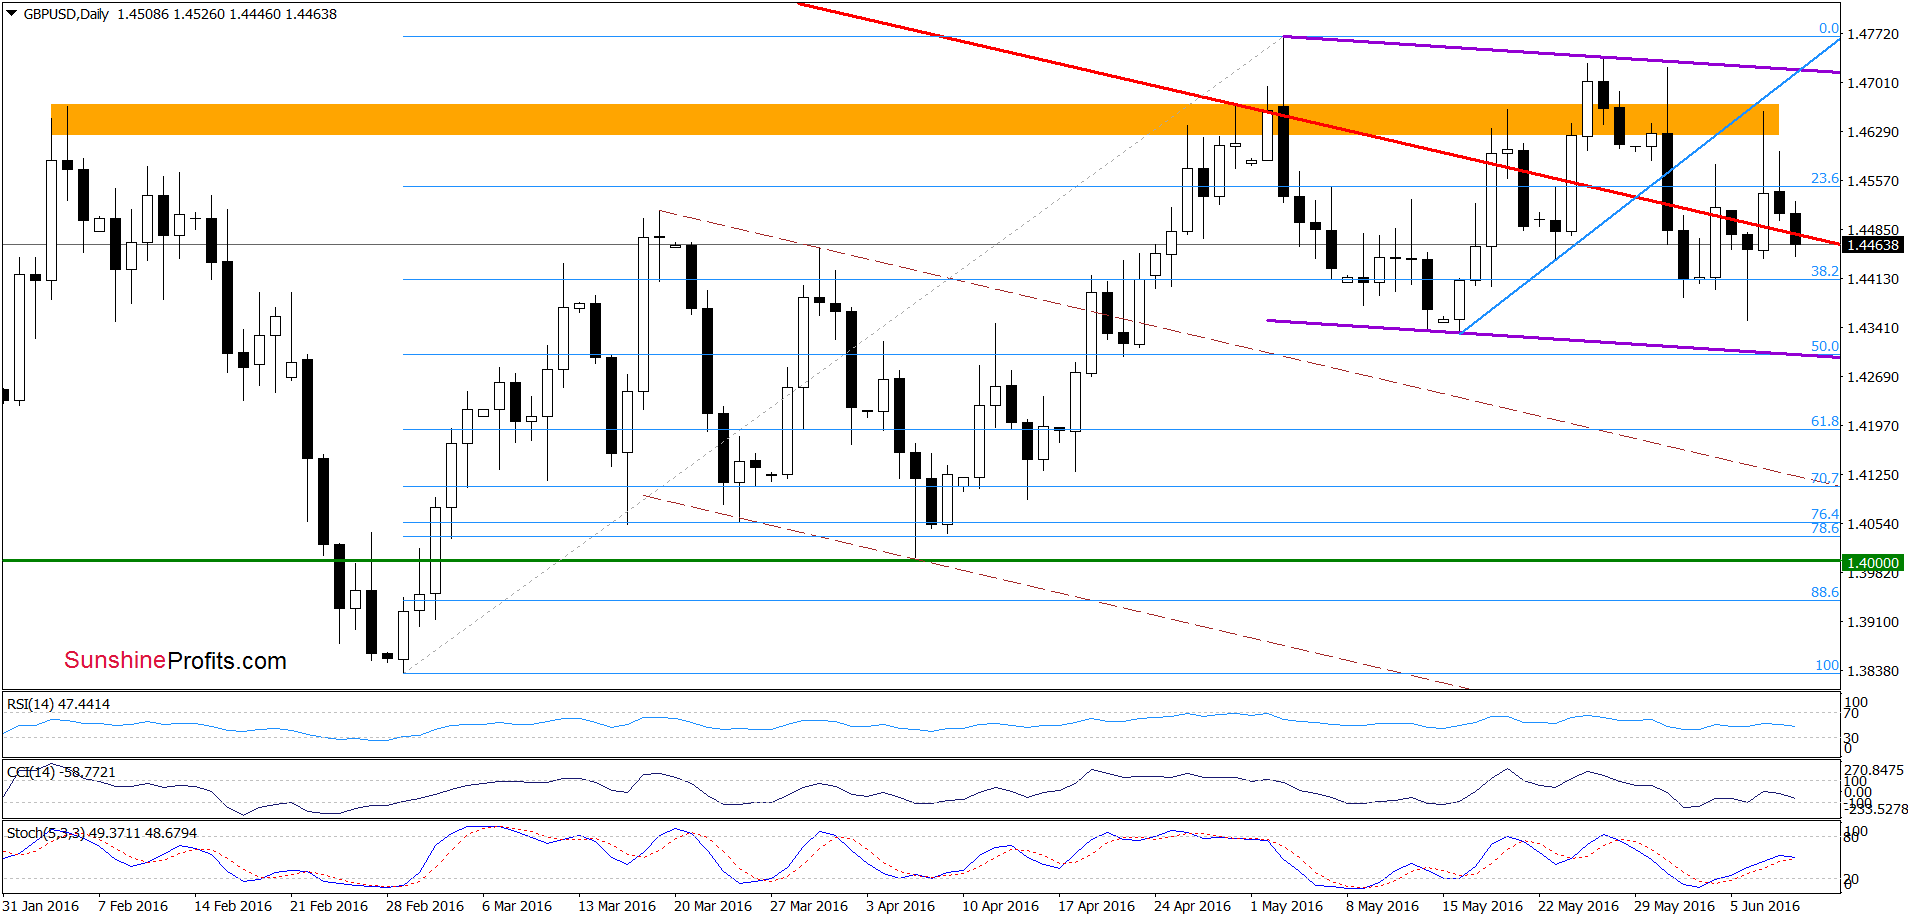
Task: Click the 1 May 2016 date label
Action: [x=1286, y=906]
